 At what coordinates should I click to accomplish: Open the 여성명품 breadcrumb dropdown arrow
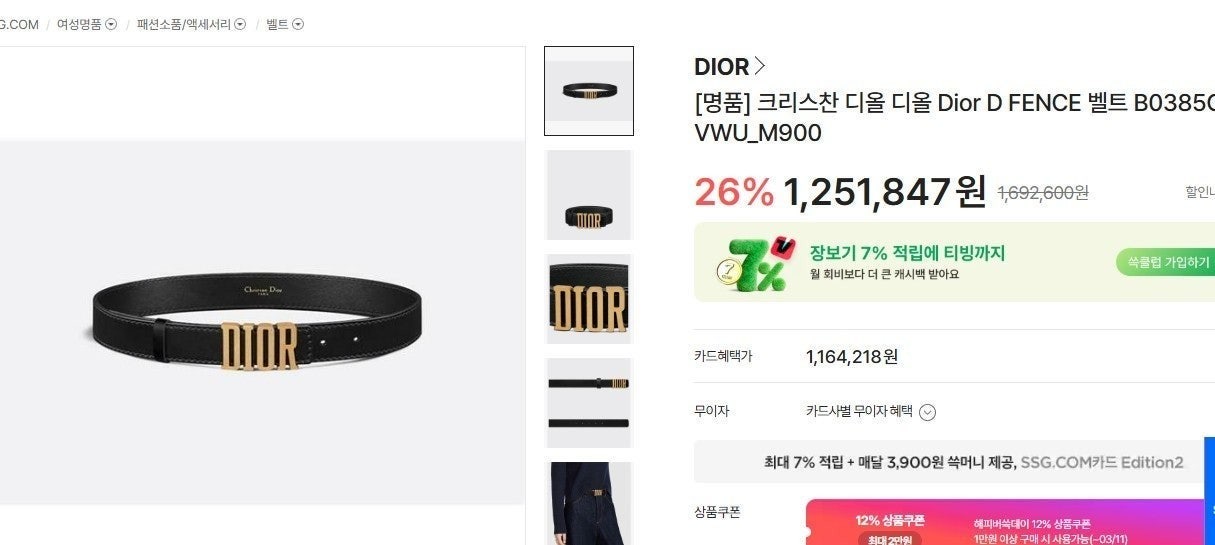click(111, 24)
